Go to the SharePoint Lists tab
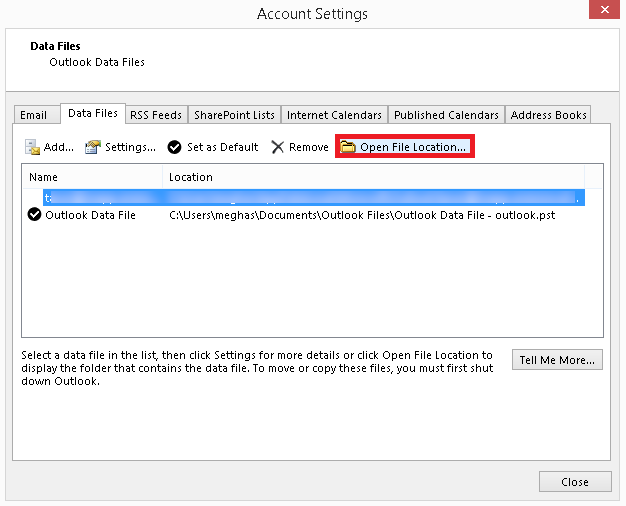Image resolution: width=626 pixels, height=506 pixels. (x=234, y=115)
